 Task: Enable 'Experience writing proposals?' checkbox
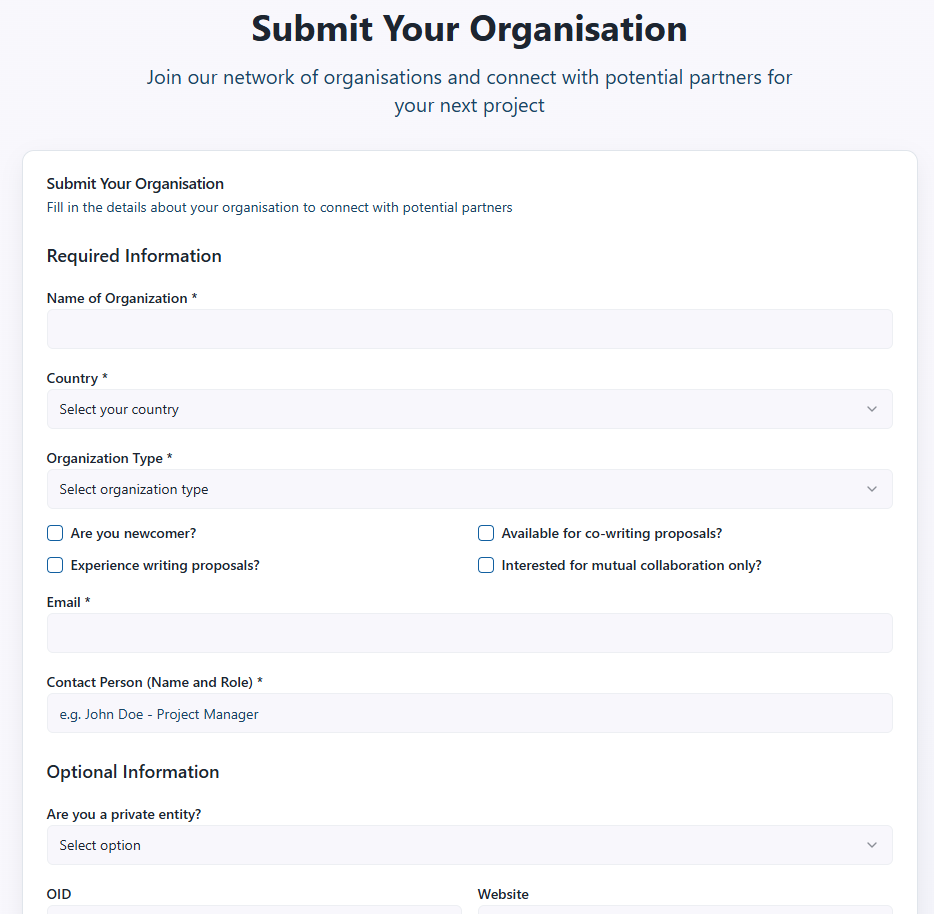55,565
